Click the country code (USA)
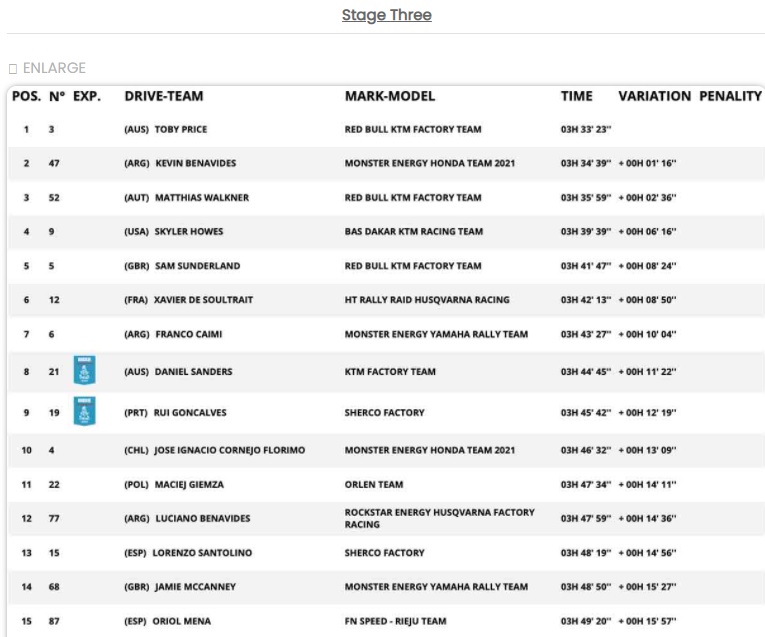The height and width of the screenshot is (637, 765). coord(137,232)
